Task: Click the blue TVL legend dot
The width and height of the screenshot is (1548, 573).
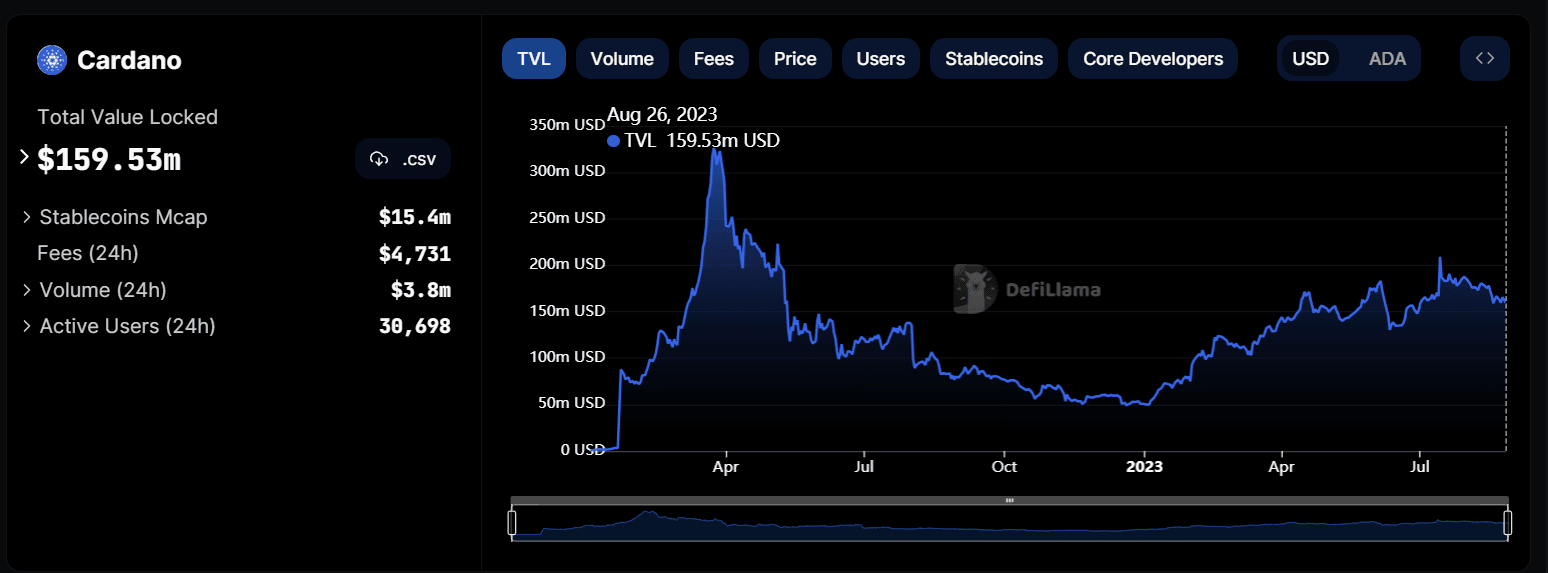Action: 613,141
